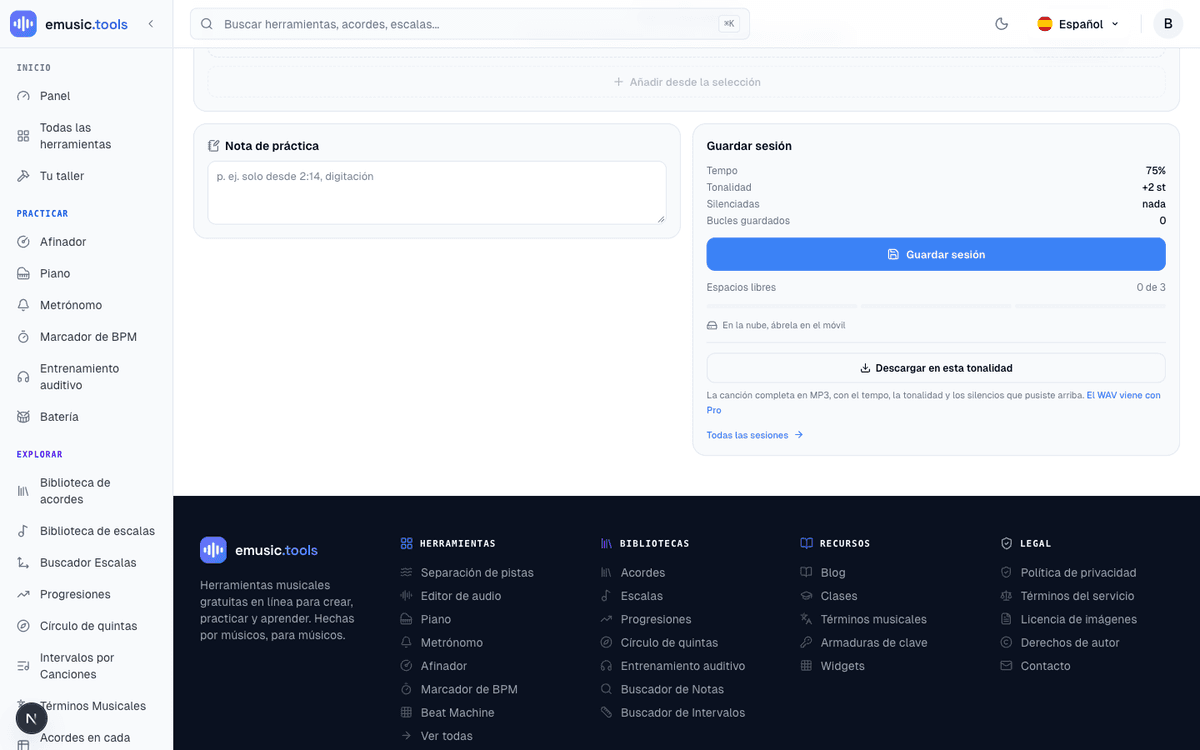This screenshot has width=1200, height=750.
Task: Open the user avatar B menu
Action: pos(1168,24)
